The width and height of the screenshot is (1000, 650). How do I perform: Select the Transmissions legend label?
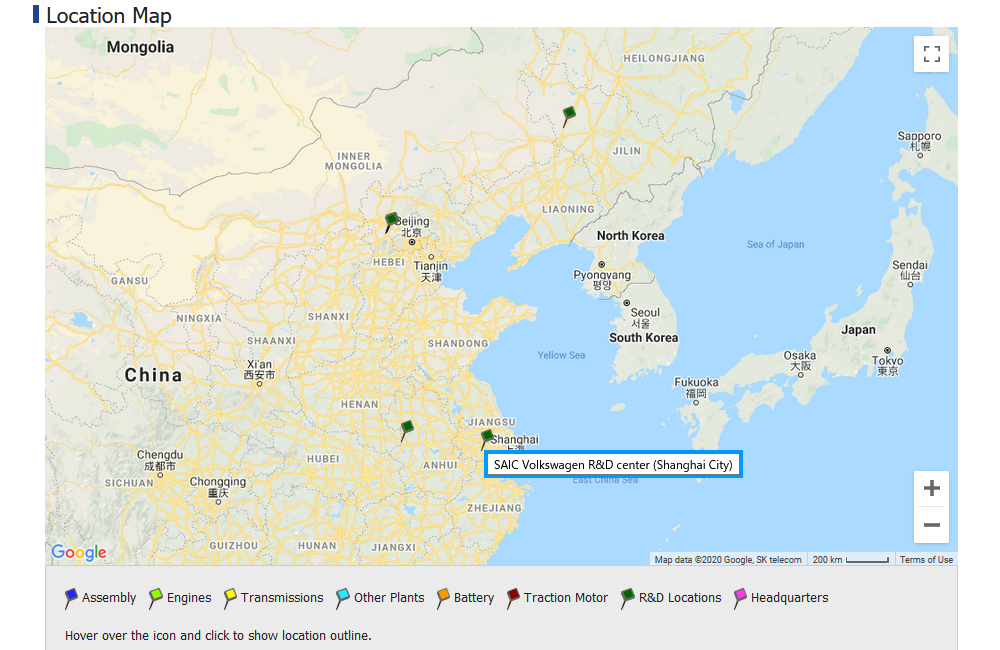pos(282,598)
